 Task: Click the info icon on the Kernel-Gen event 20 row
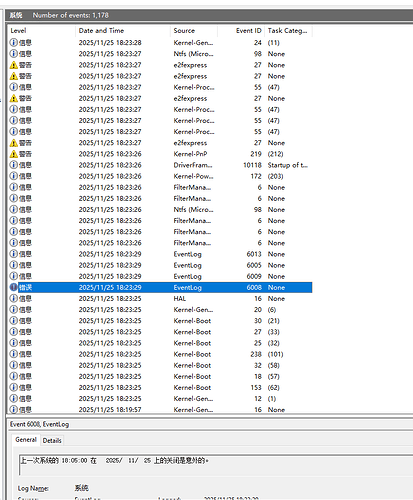pyautogui.click(x=13, y=310)
